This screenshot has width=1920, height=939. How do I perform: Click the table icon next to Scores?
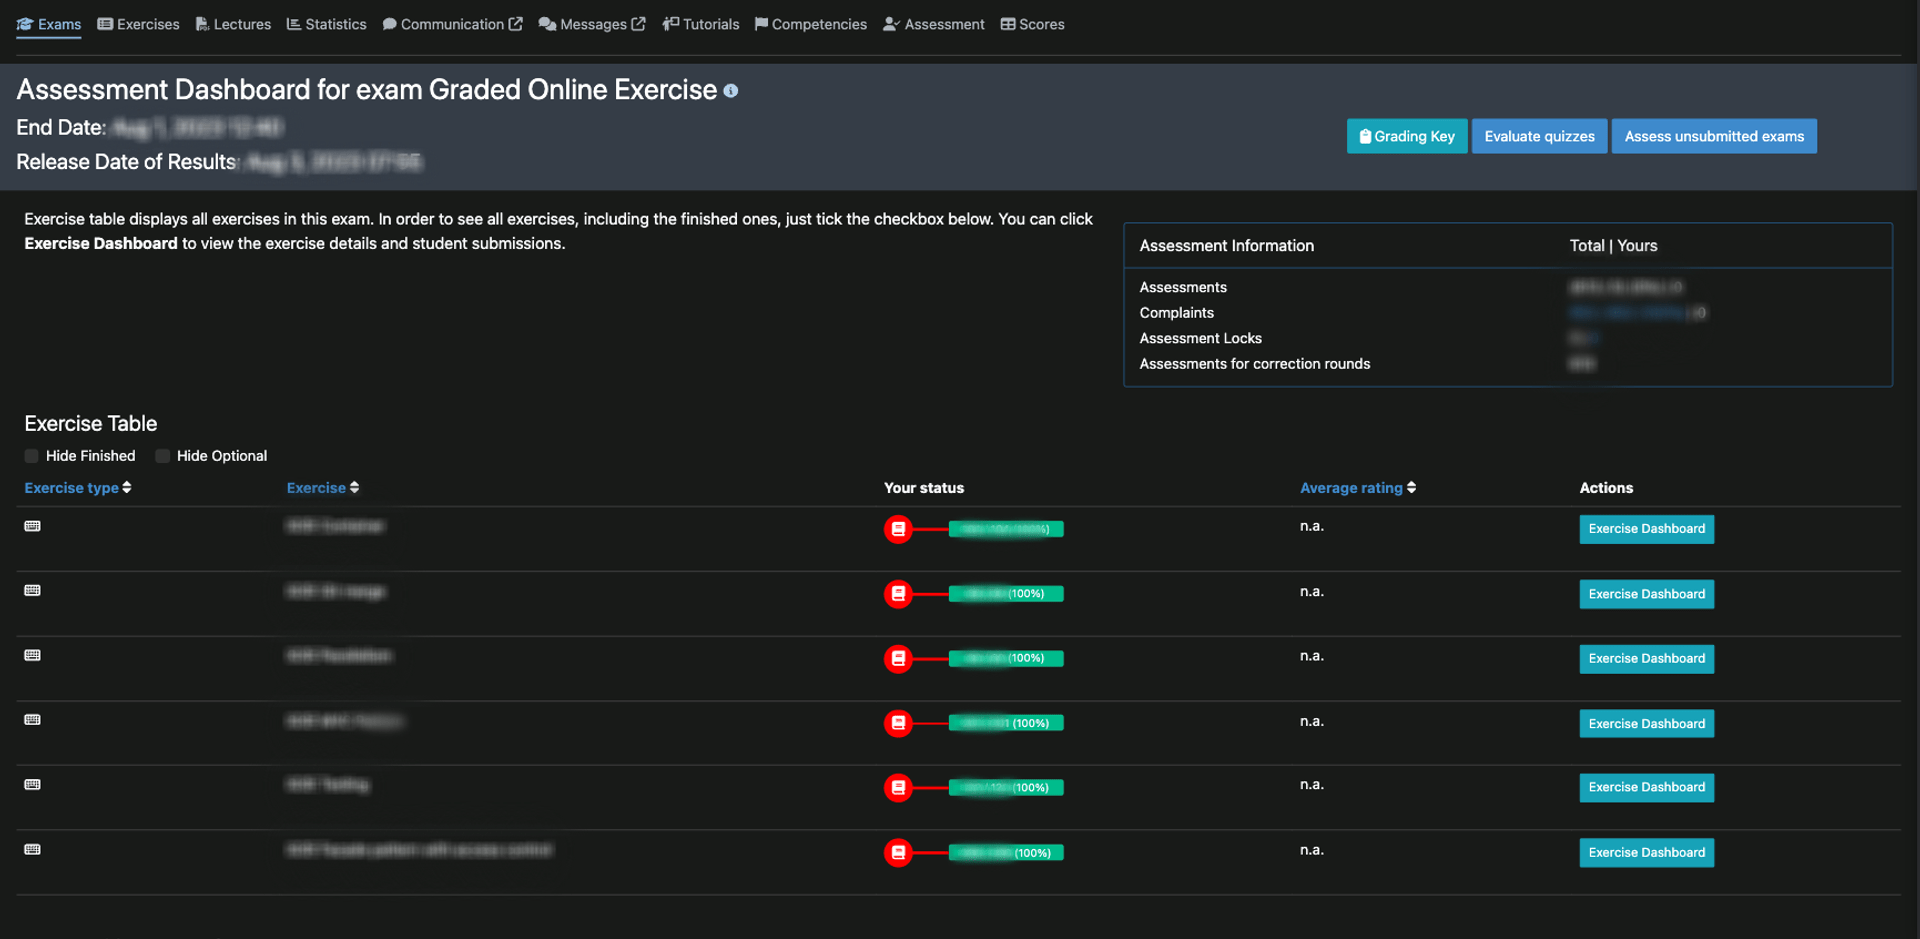(1006, 23)
